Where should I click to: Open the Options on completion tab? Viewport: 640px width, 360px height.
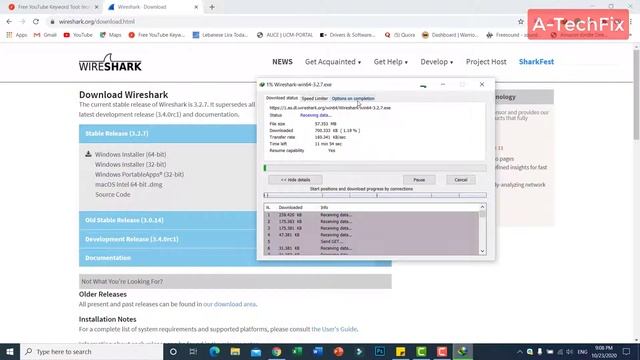(x=353, y=98)
